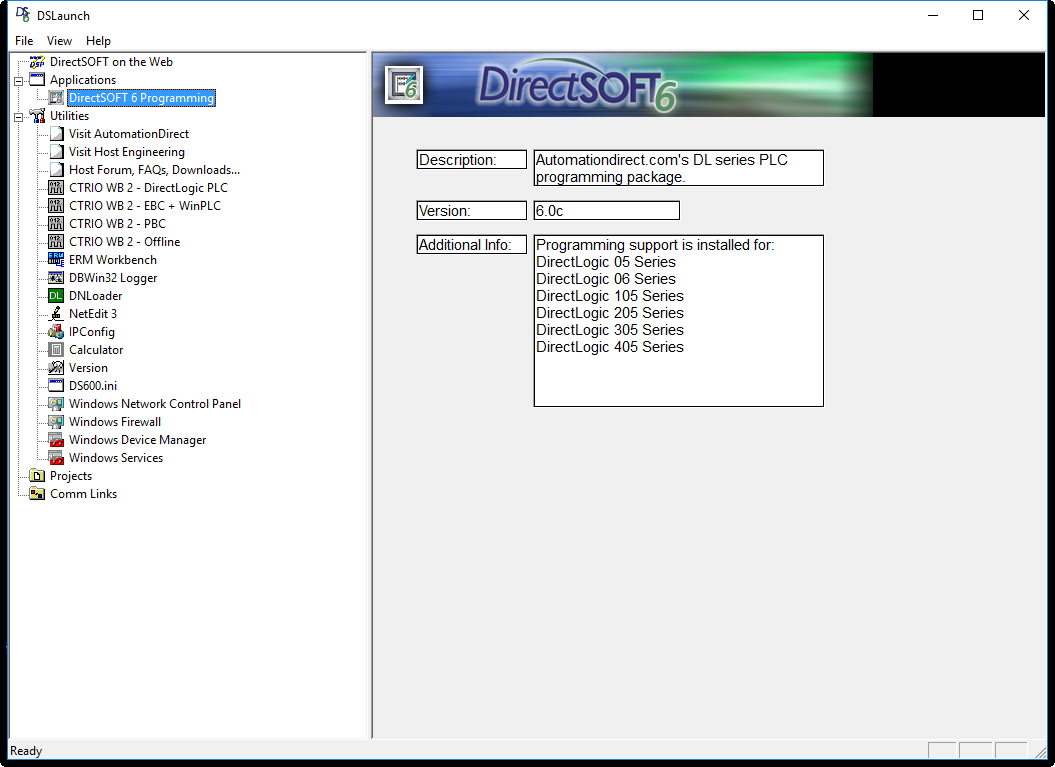
Task: Click the ERM Workbench icon
Action: (57, 260)
